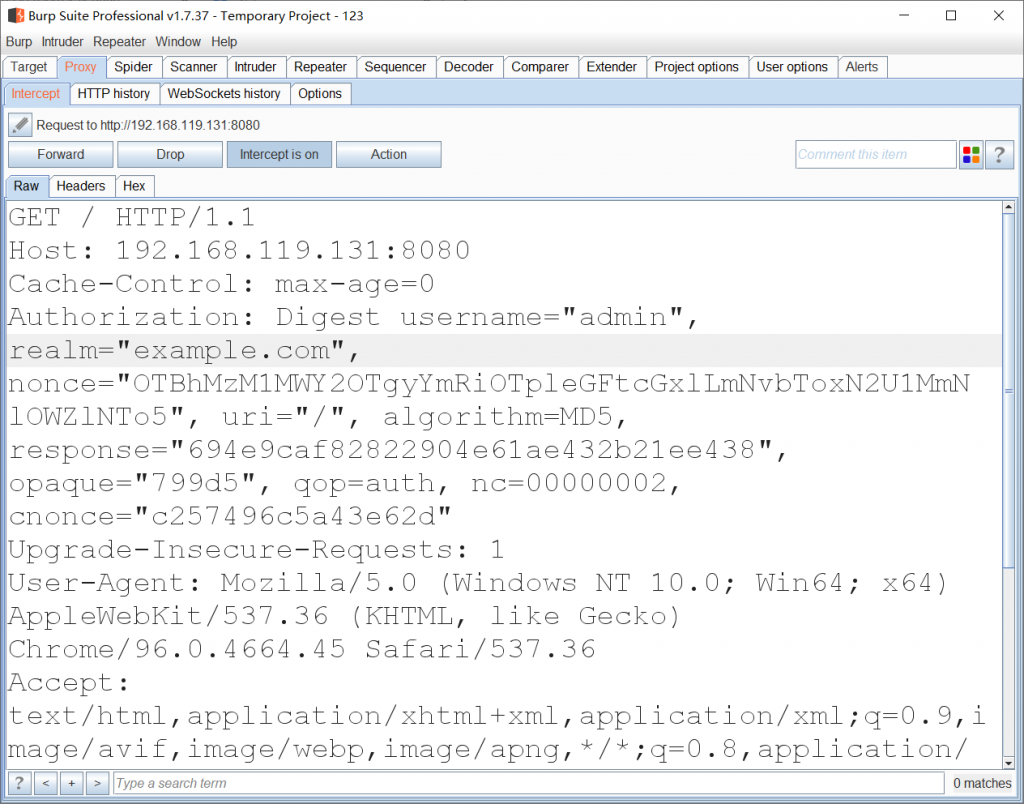Open the Intercept help question icon
Image resolution: width=1024 pixels, height=804 pixels.
pyautogui.click(x=999, y=155)
